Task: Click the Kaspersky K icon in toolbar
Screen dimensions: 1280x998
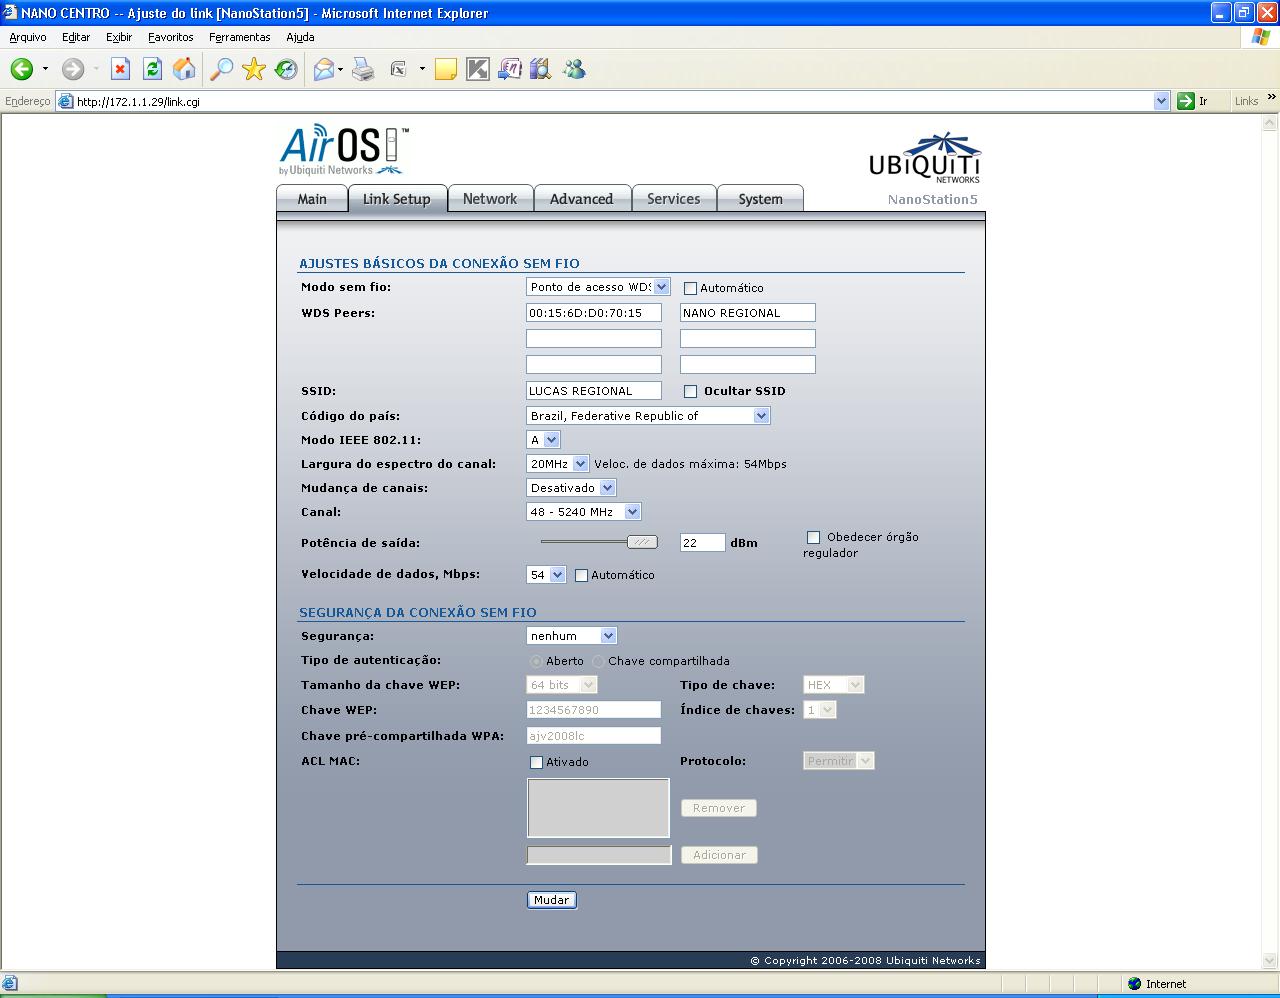Action: (478, 69)
